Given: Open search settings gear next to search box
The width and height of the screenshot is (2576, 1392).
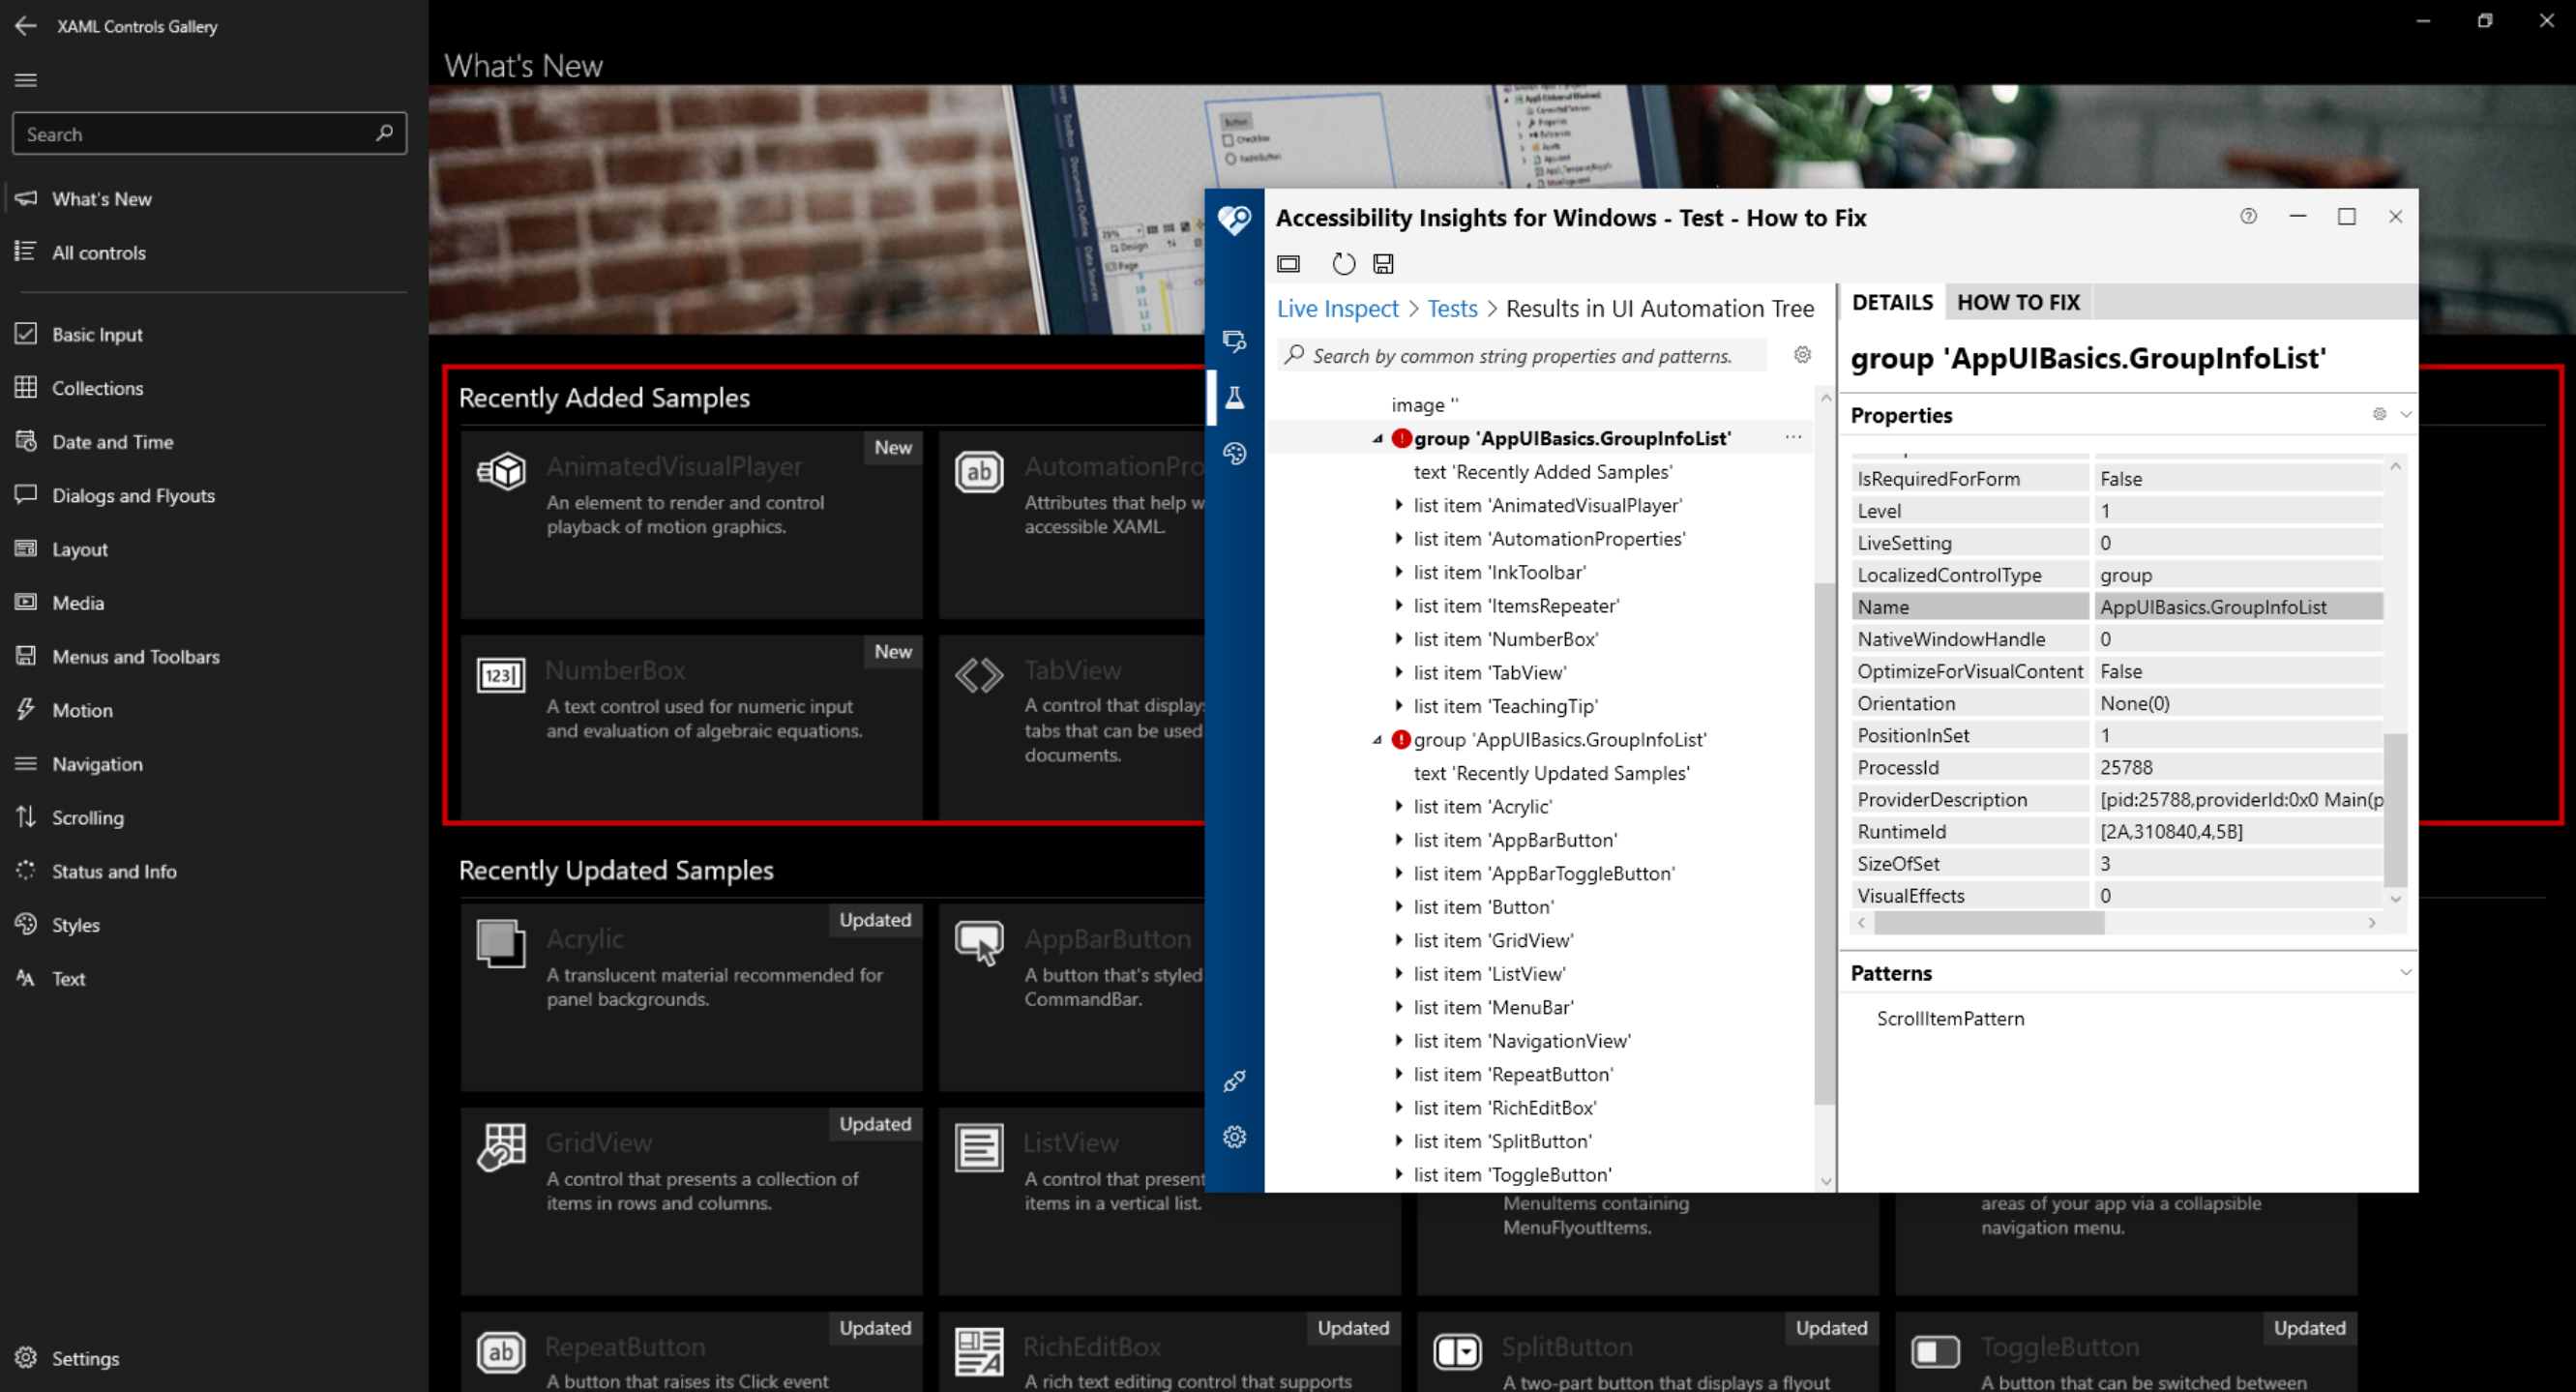Looking at the screenshot, I should [x=1802, y=354].
